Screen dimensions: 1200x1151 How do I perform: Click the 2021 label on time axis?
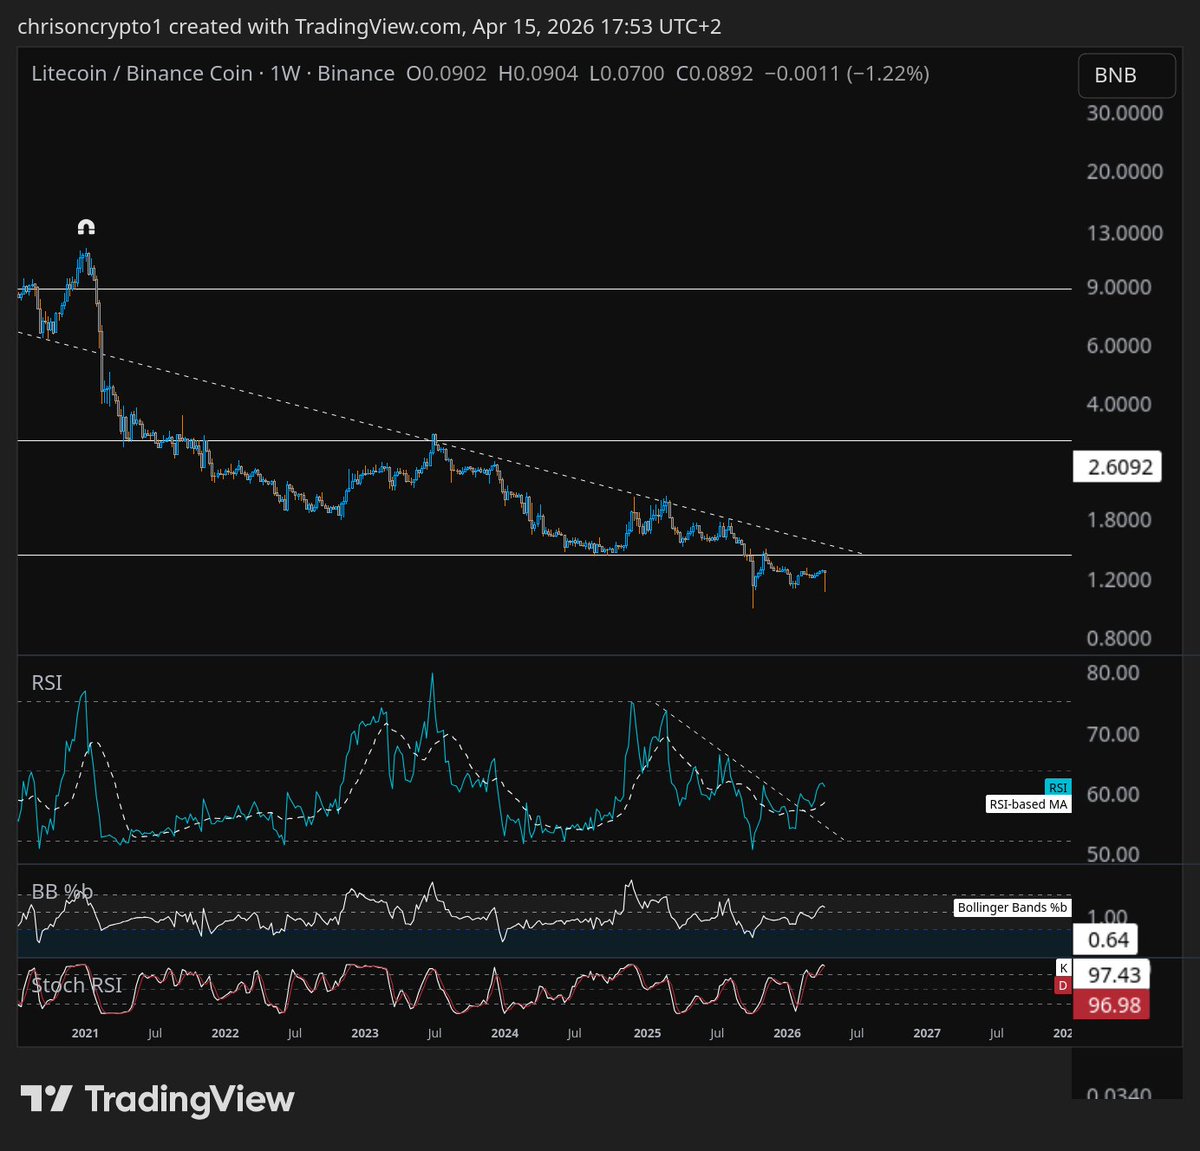tap(85, 1033)
